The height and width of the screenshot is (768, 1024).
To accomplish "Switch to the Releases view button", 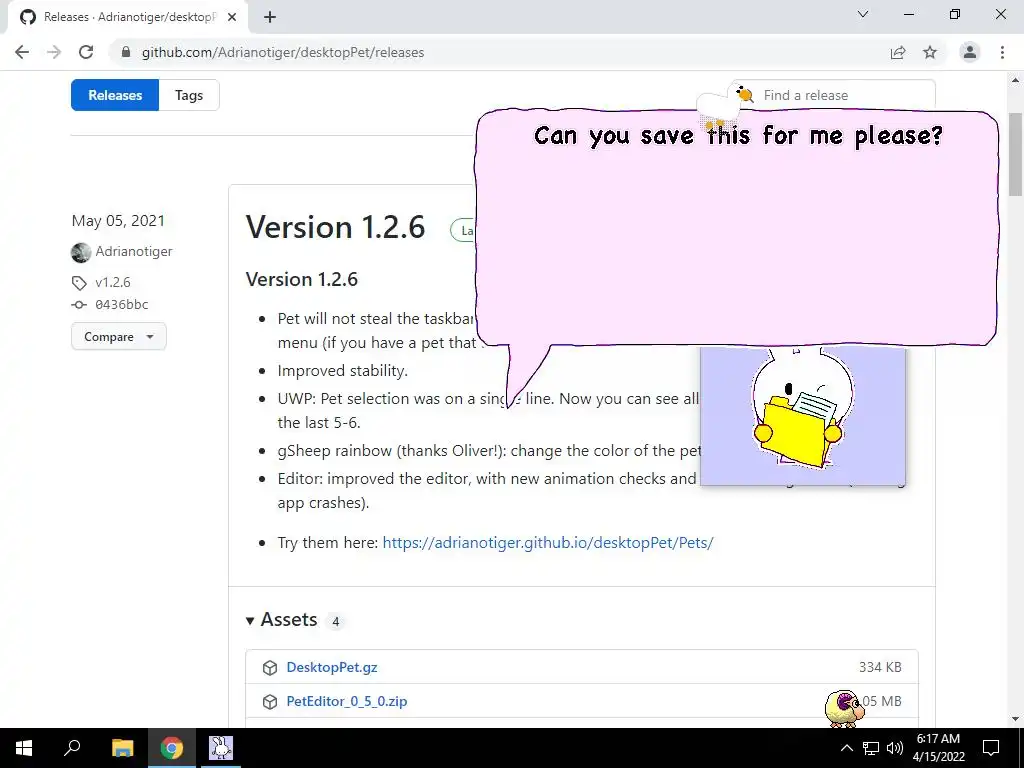I will point(115,95).
